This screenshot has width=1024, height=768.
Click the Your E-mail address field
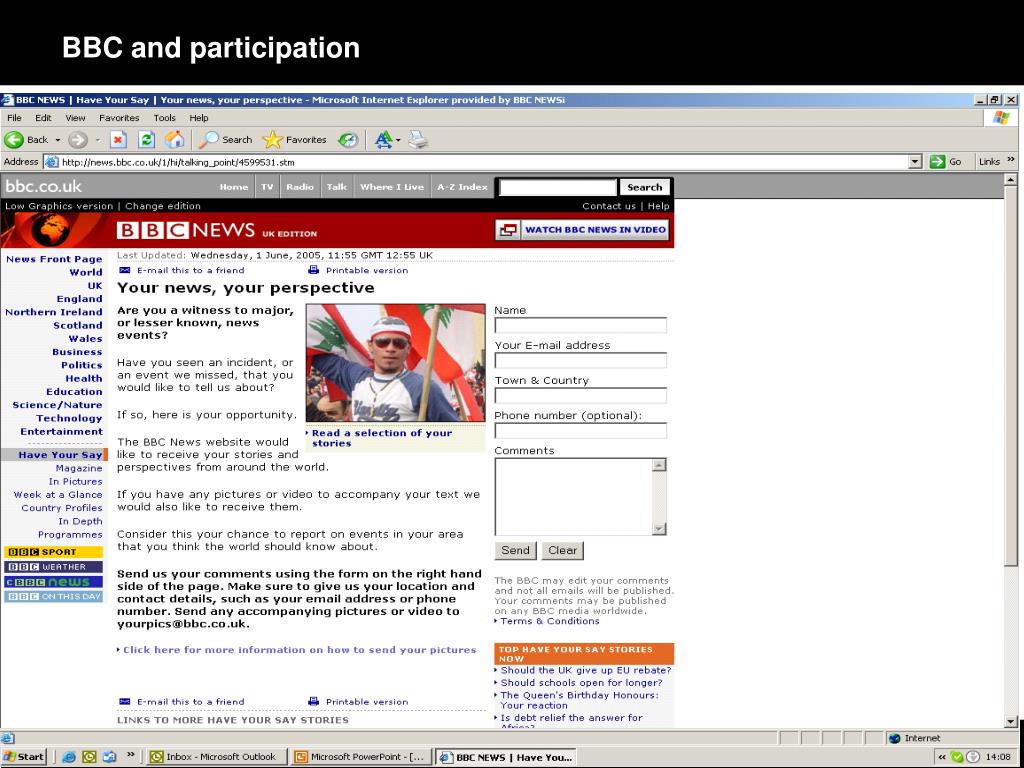581,360
